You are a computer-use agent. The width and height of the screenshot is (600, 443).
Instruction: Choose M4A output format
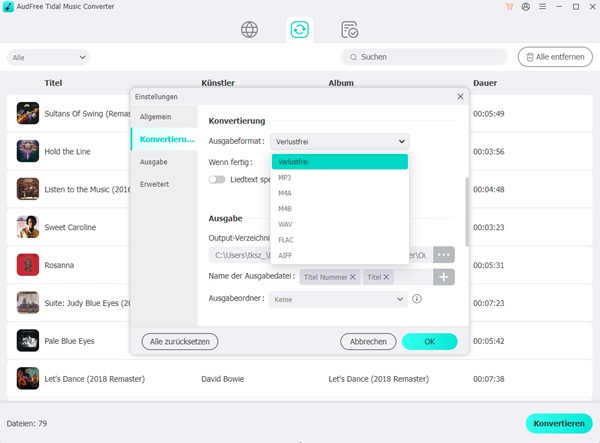[x=340, y=193]
